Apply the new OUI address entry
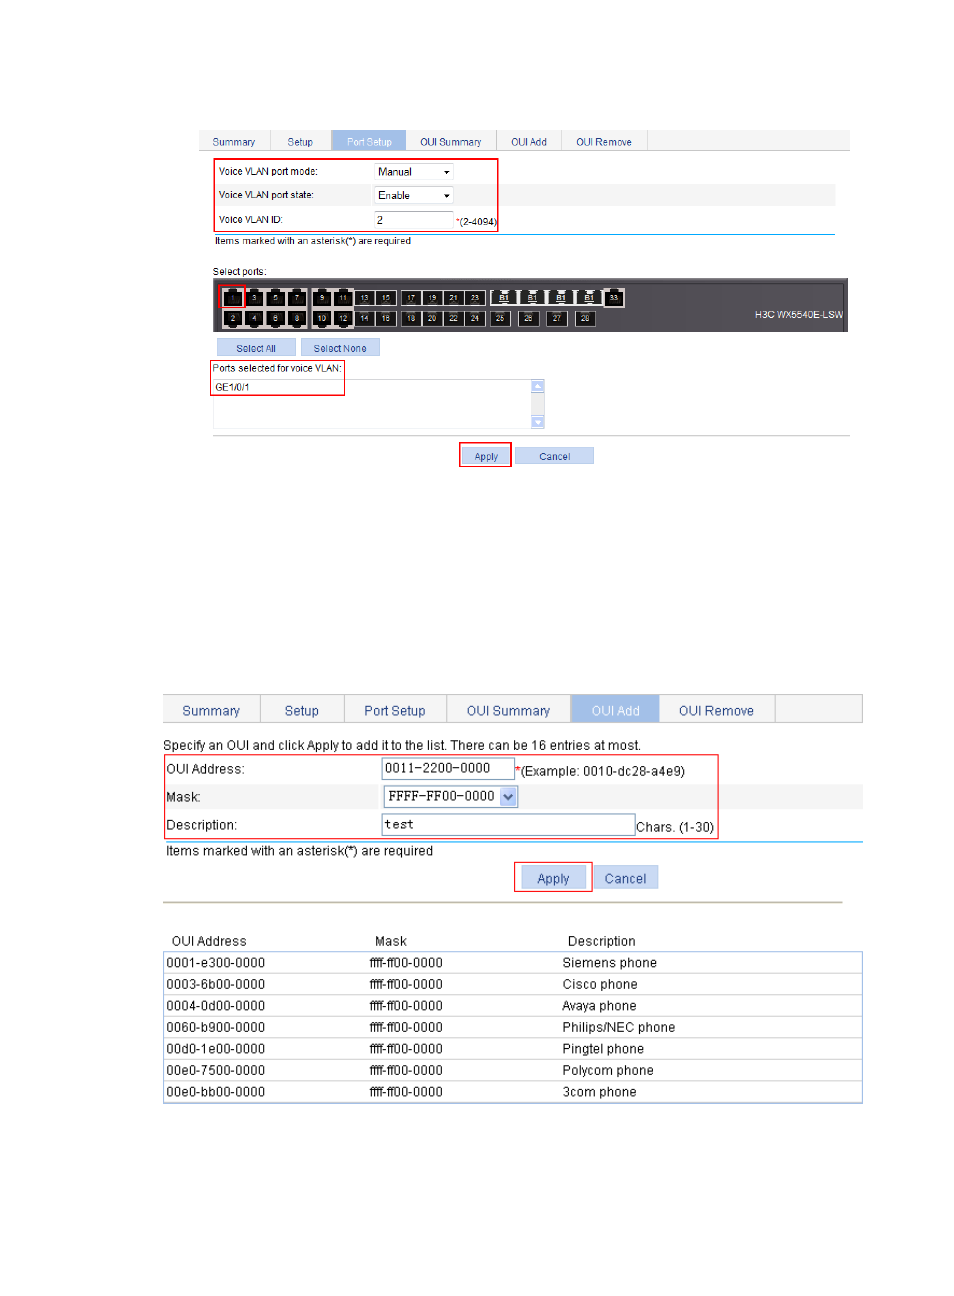Viewport: 954px width, 1296px height. (x=553, y=878)
